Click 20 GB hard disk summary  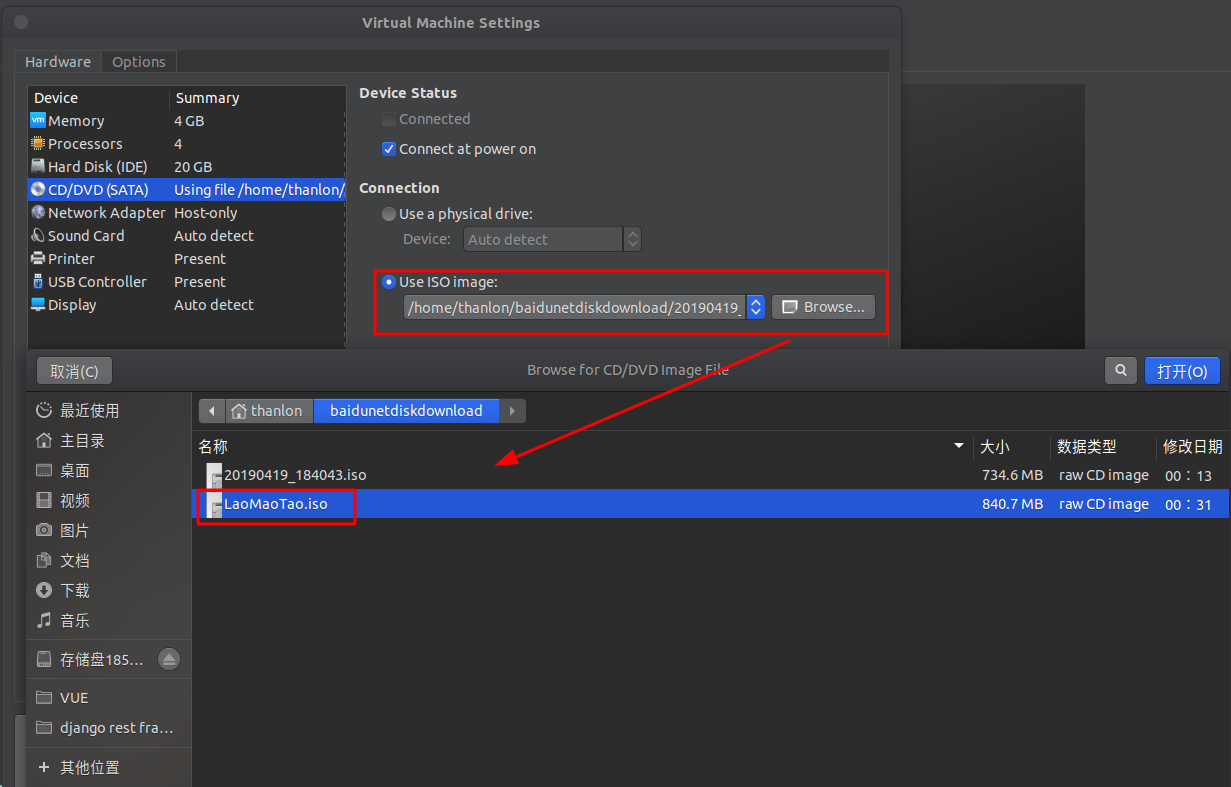point(193,167)
